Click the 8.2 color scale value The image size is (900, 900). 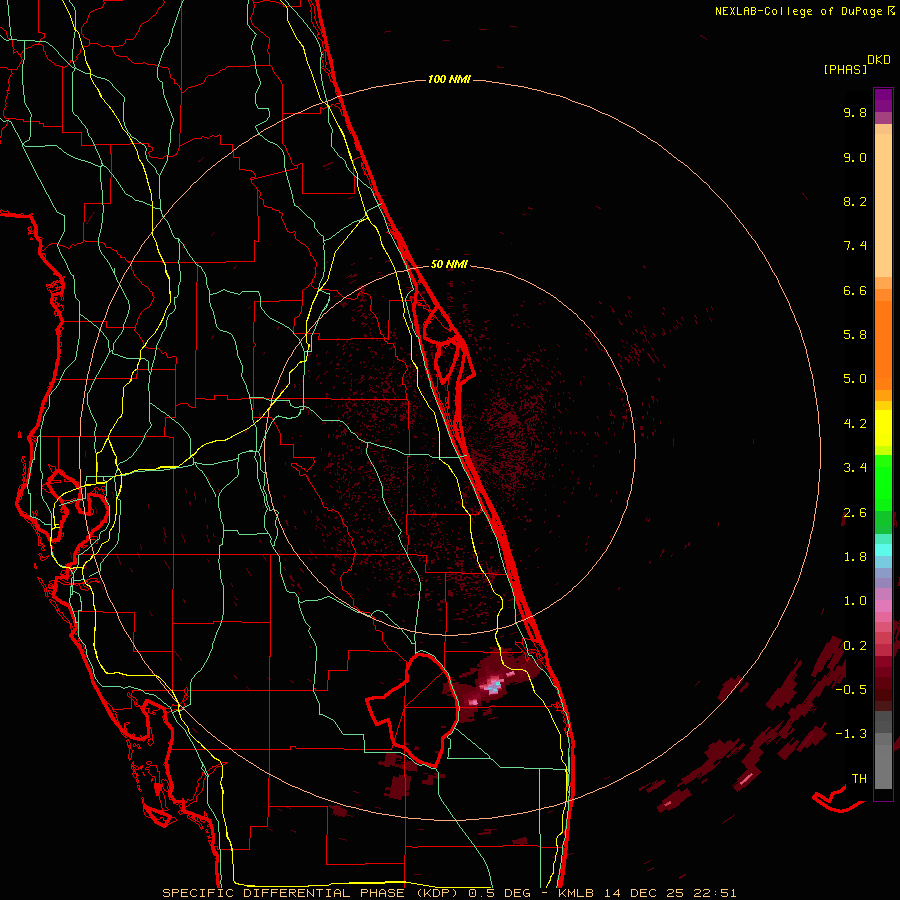click(x=855, y=201)
